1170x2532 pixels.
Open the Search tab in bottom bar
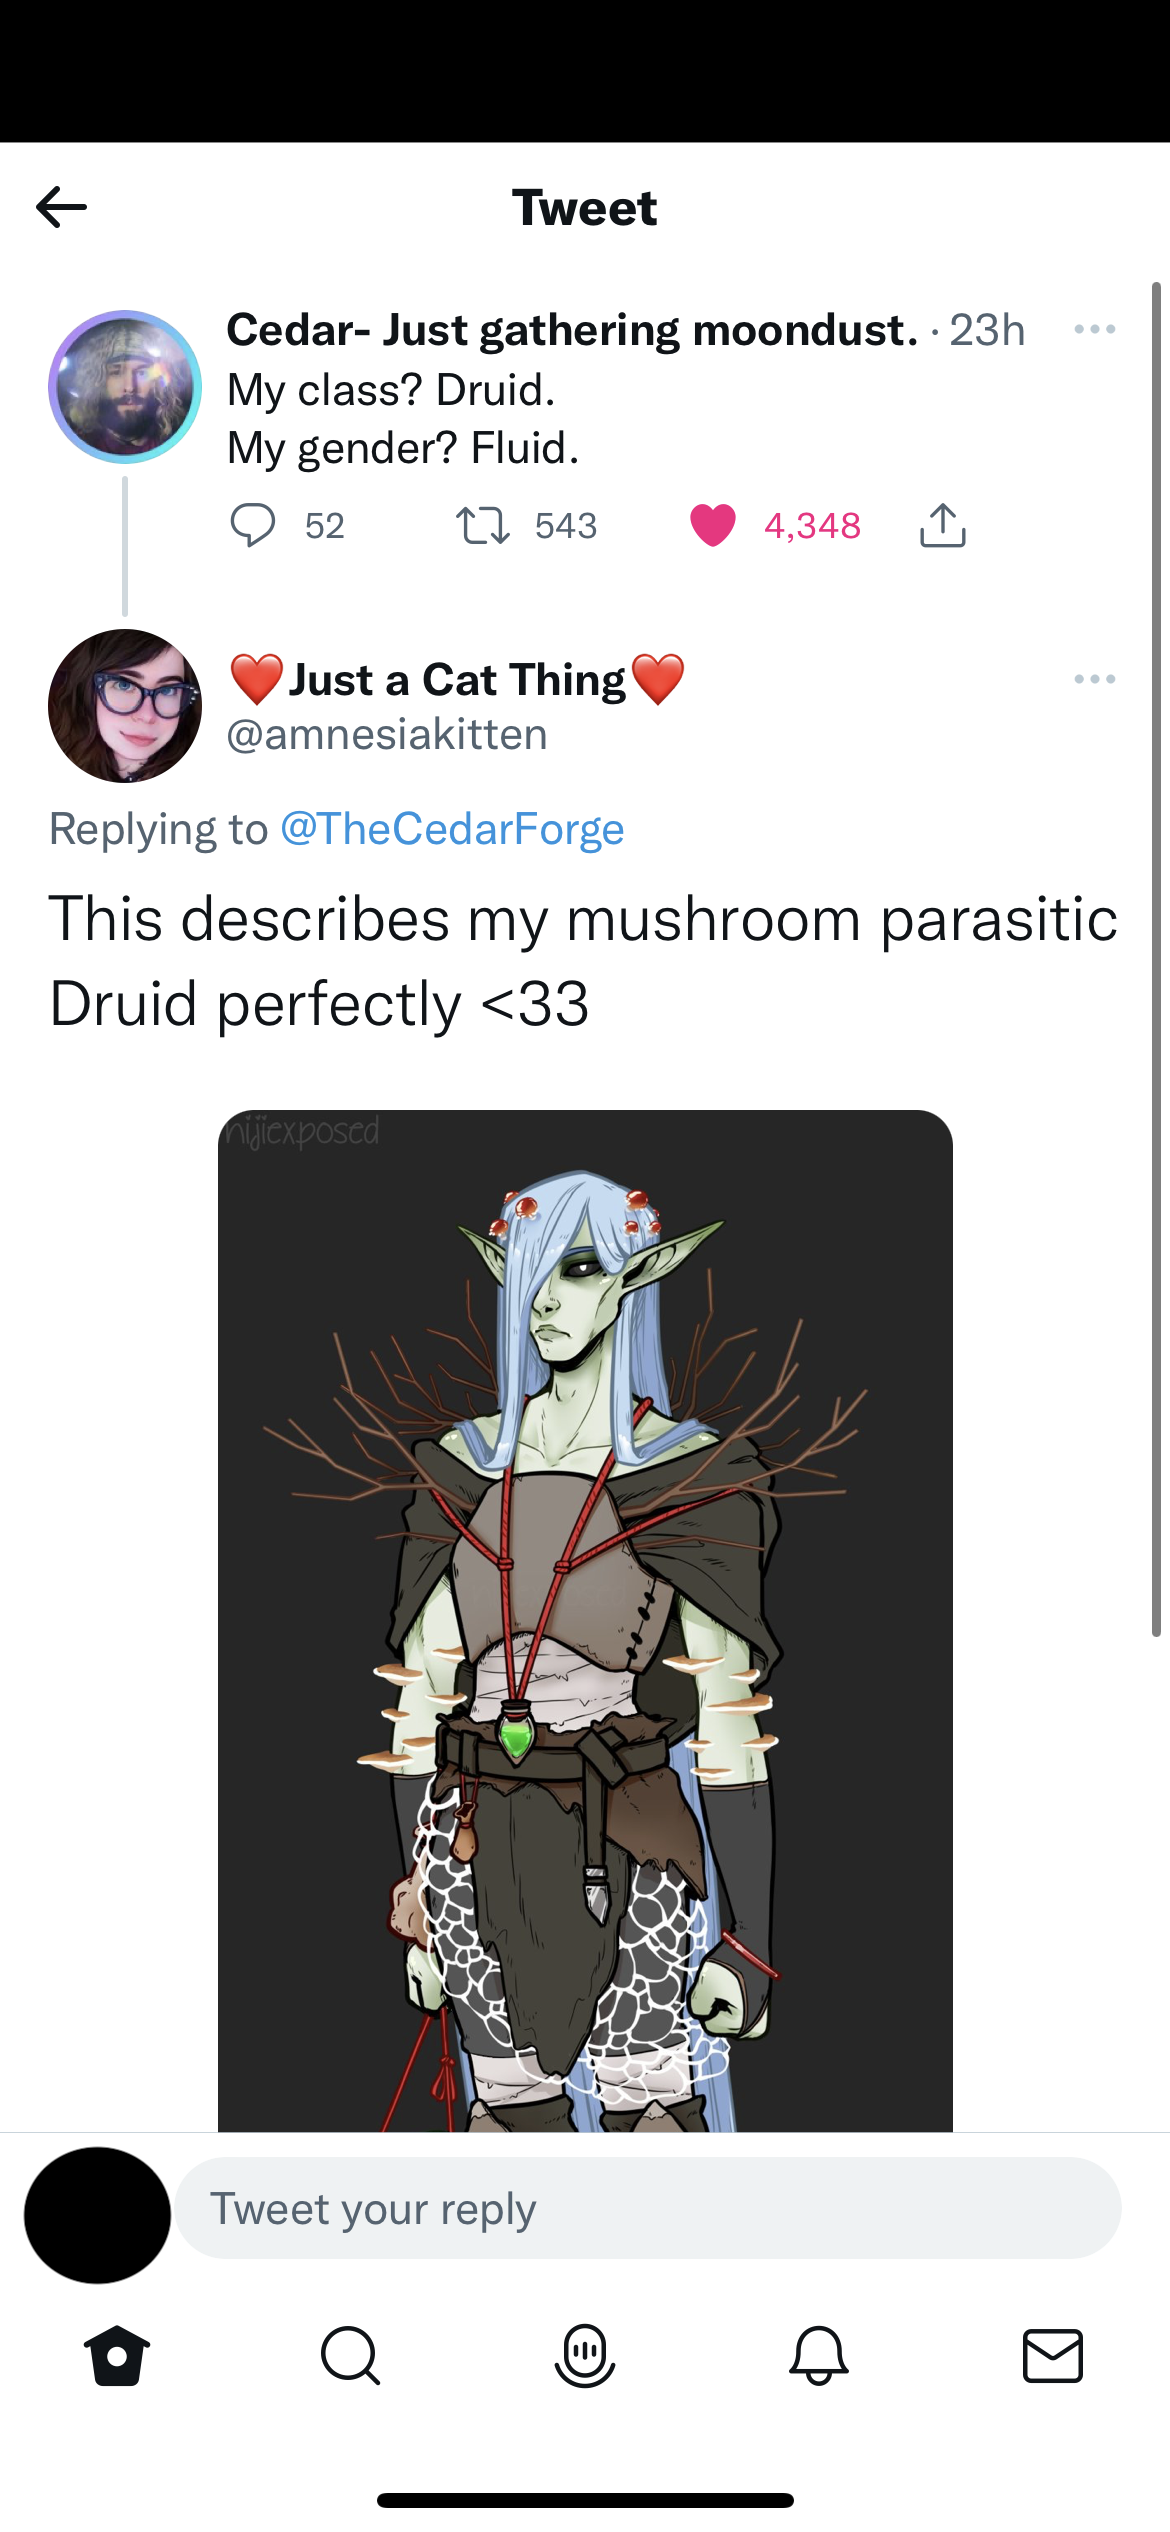point(351,2355)
